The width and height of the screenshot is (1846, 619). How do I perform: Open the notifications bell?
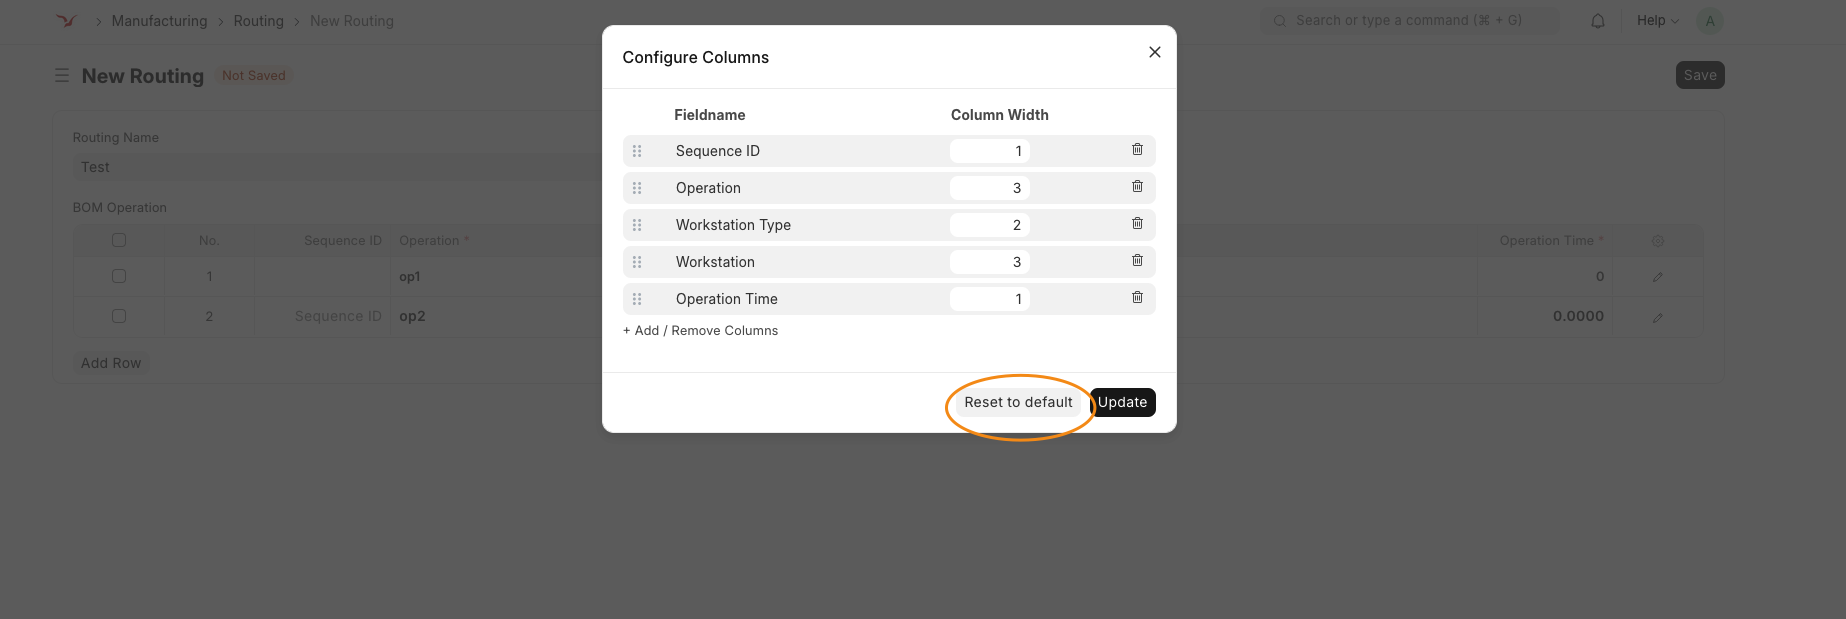[x=1598, y=21]
